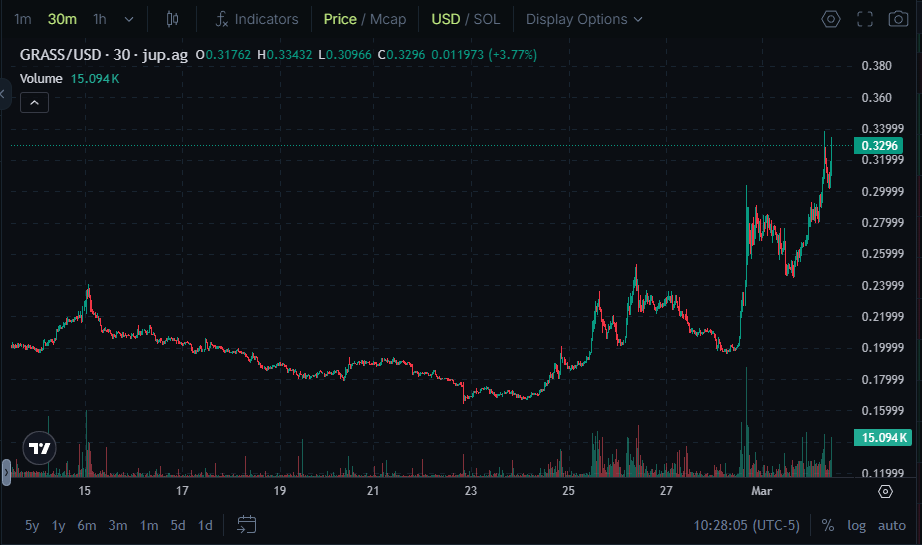
Task: Open the Indicators menu
Action: coord(257,19)
